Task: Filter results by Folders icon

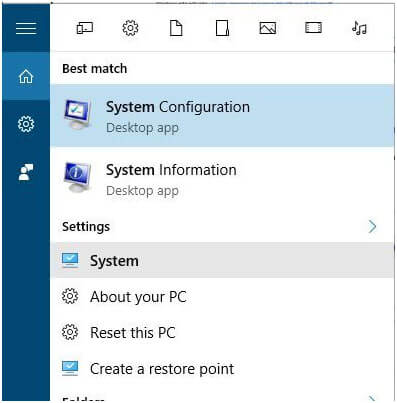Action: coord(222,28)
